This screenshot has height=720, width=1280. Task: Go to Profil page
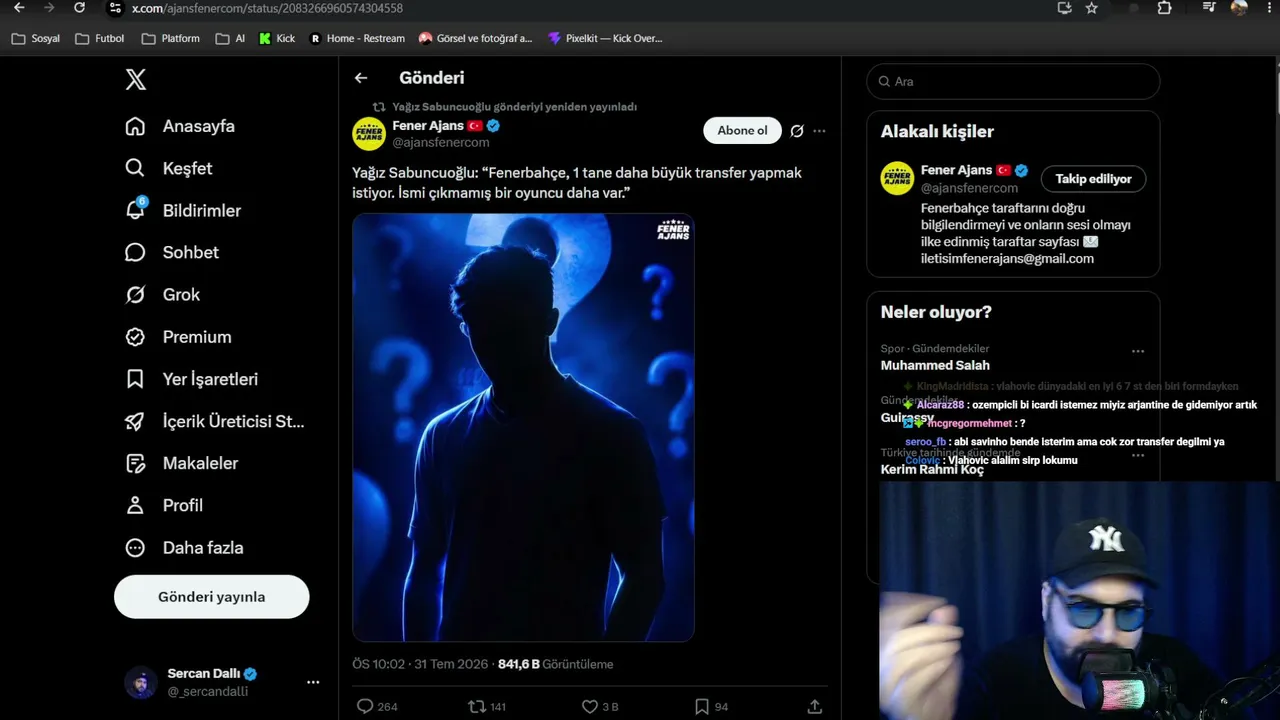(164, 505)
